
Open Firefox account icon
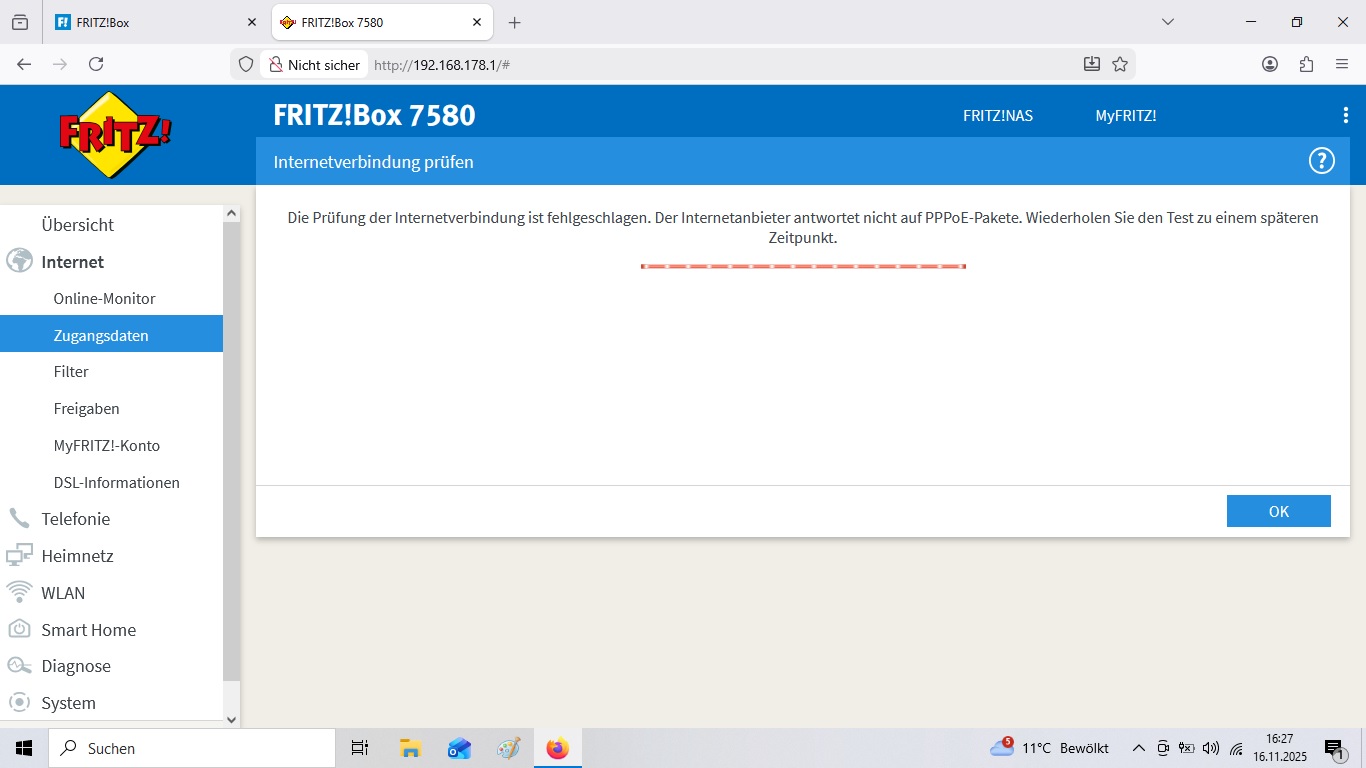[1270, 64]
